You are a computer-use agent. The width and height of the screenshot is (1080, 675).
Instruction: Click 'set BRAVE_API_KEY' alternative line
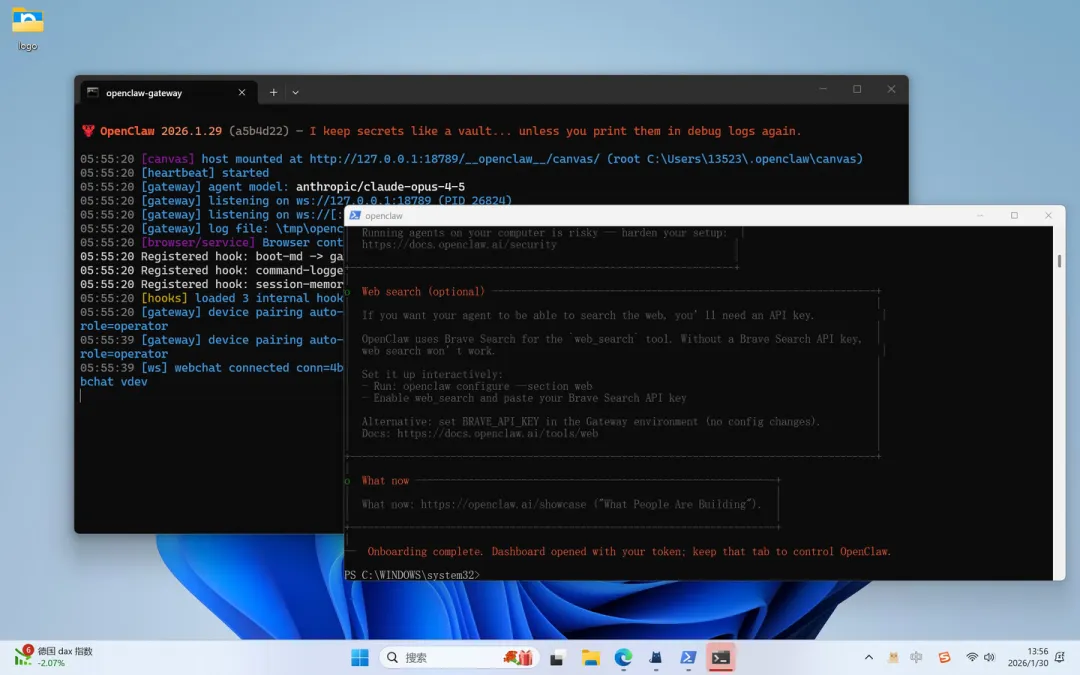click(590, 422)
